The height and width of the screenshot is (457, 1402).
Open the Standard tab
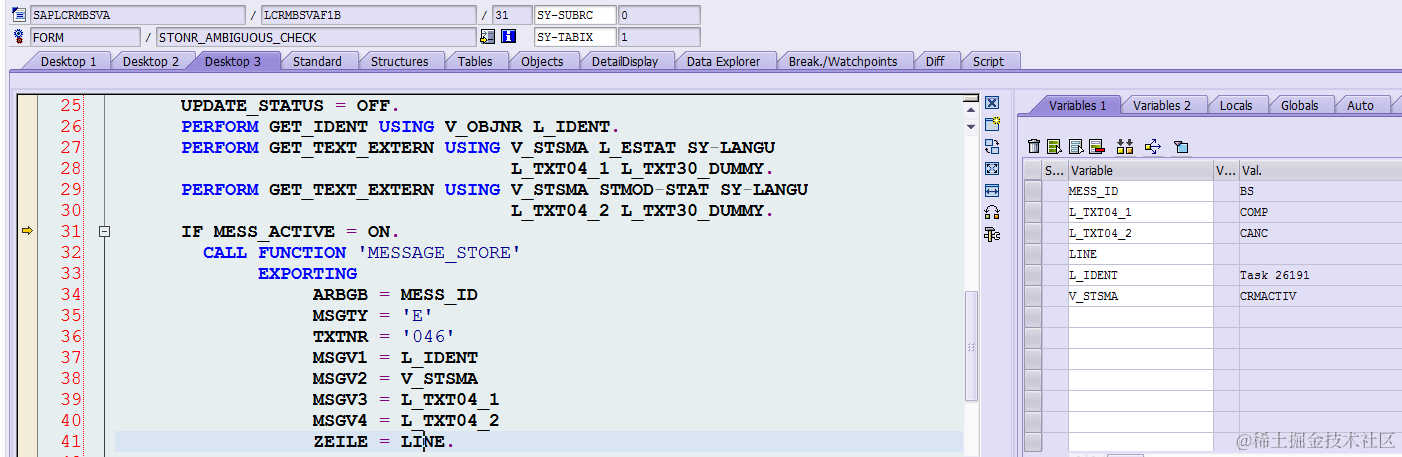coord(317,61)
